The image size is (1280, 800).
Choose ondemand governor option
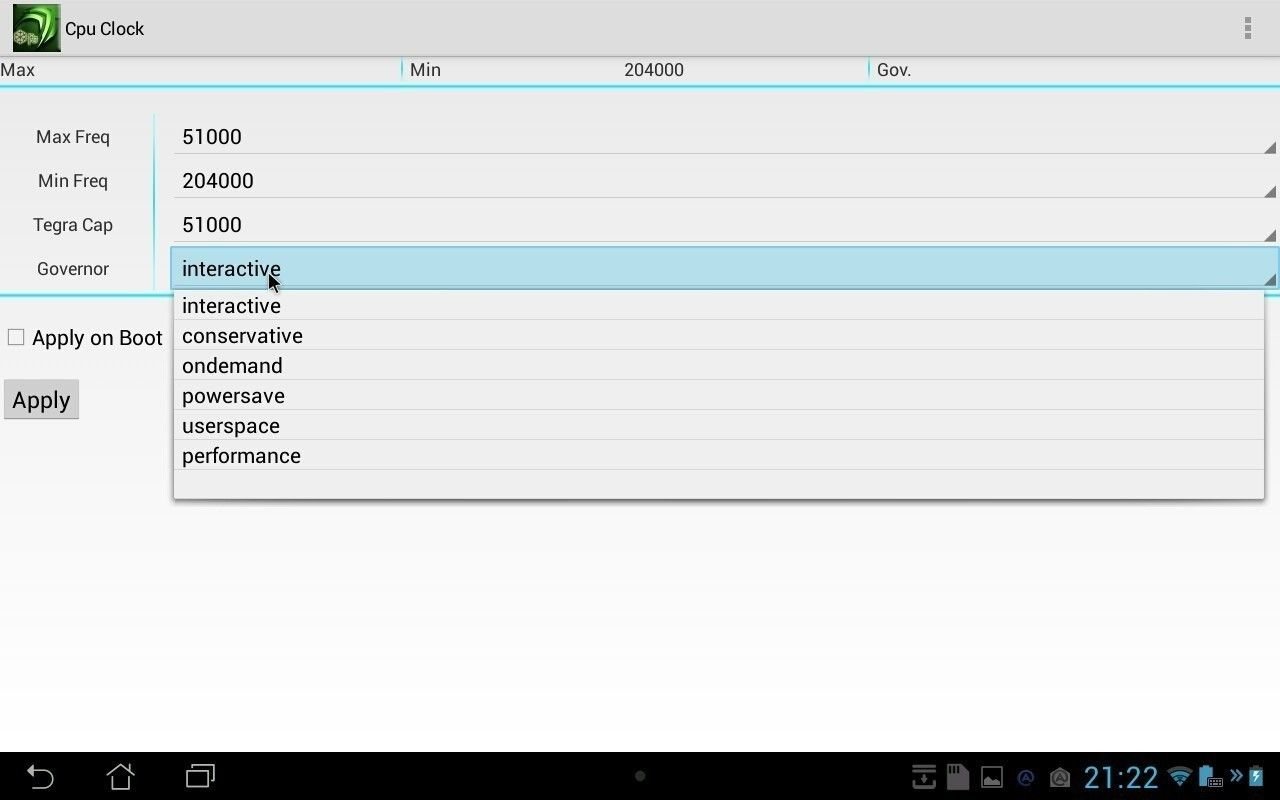click(719, 365)
